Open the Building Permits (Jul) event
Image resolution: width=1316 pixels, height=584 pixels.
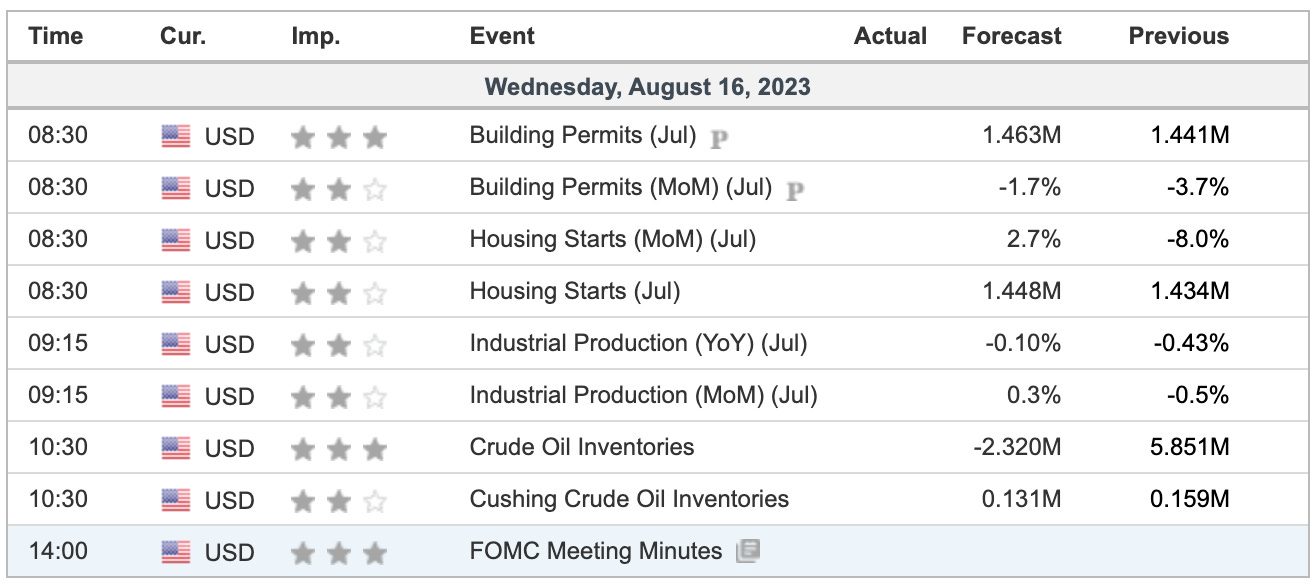click(583, 135)
